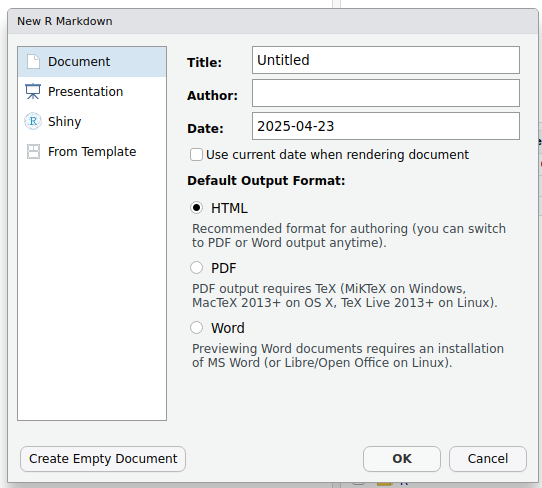The width and height of the screenshot is (542, 488).
Task: Switch to the Shiny option
Action: 92,121
